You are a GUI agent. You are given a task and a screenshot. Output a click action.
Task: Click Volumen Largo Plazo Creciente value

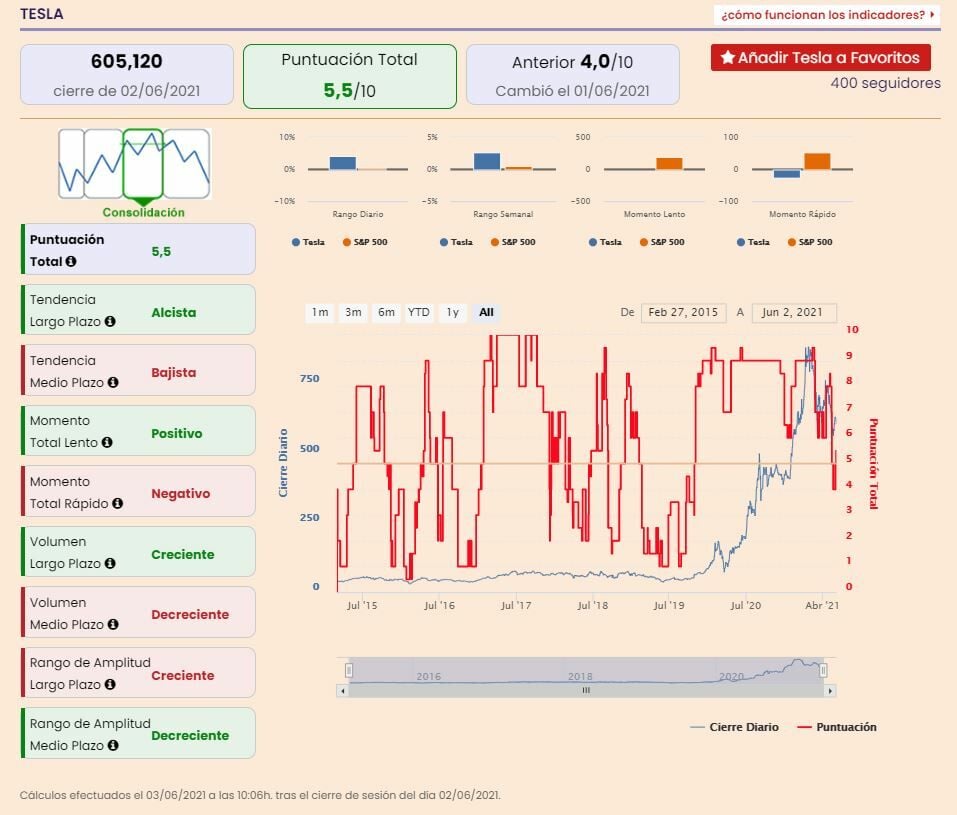(183, 554)
